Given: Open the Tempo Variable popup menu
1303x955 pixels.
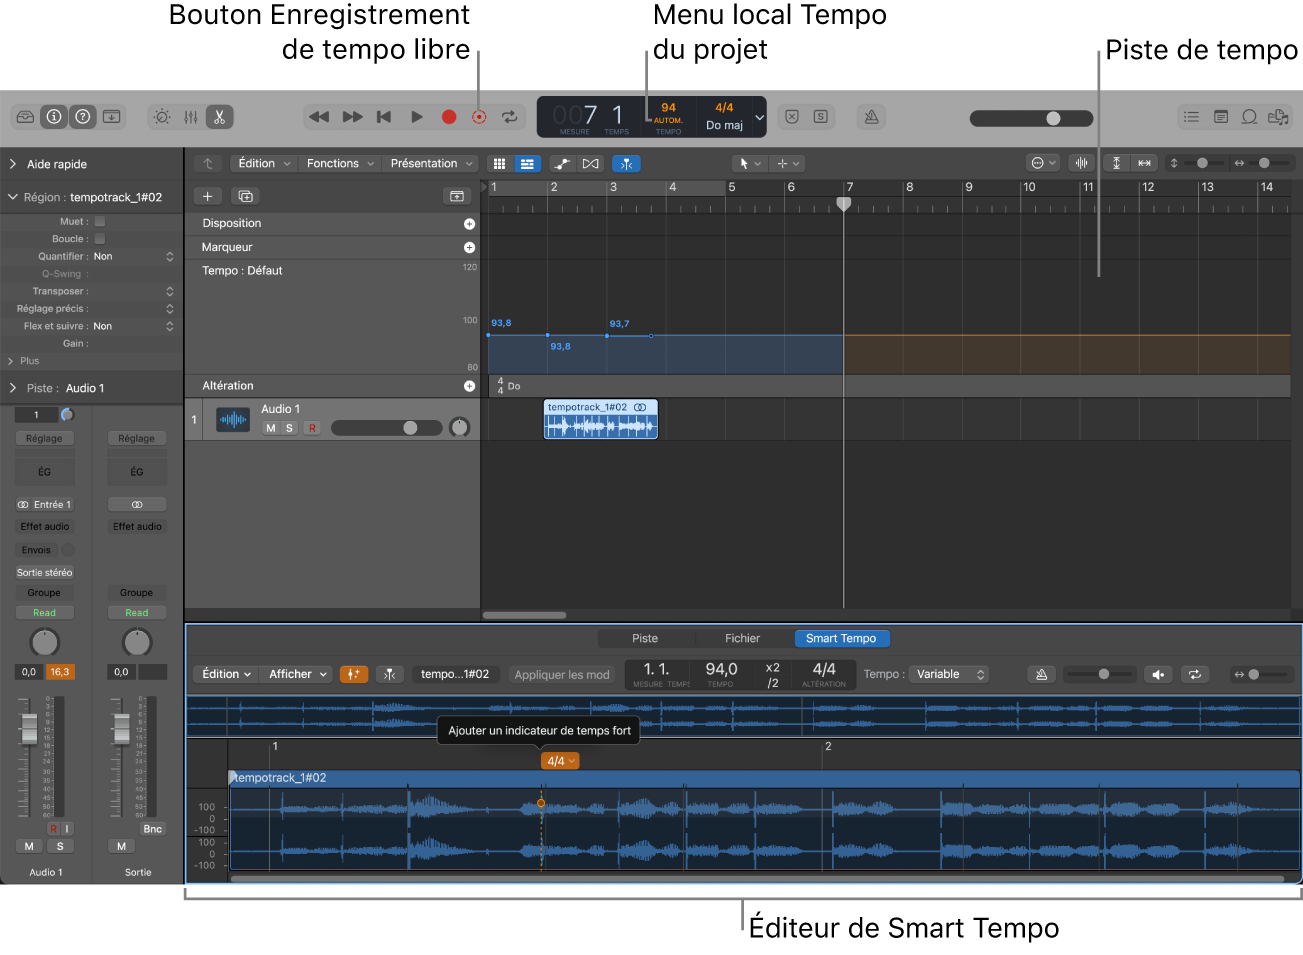Looking at the screenshot, I should click(949, 674).
